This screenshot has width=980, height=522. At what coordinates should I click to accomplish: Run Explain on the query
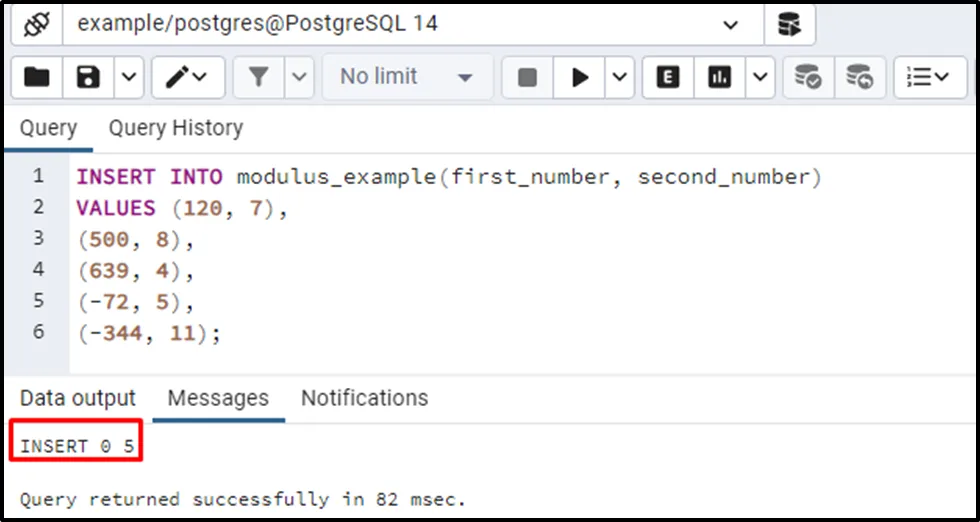coord(668,77)
